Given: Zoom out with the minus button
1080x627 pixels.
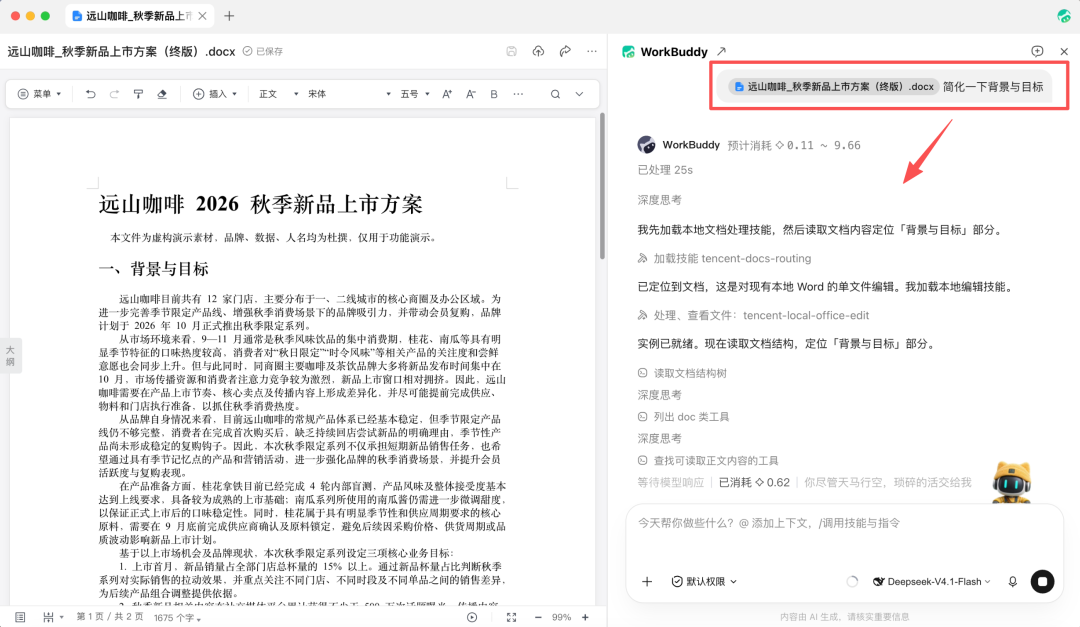Looking at the screenshot, I should [538, 617].
